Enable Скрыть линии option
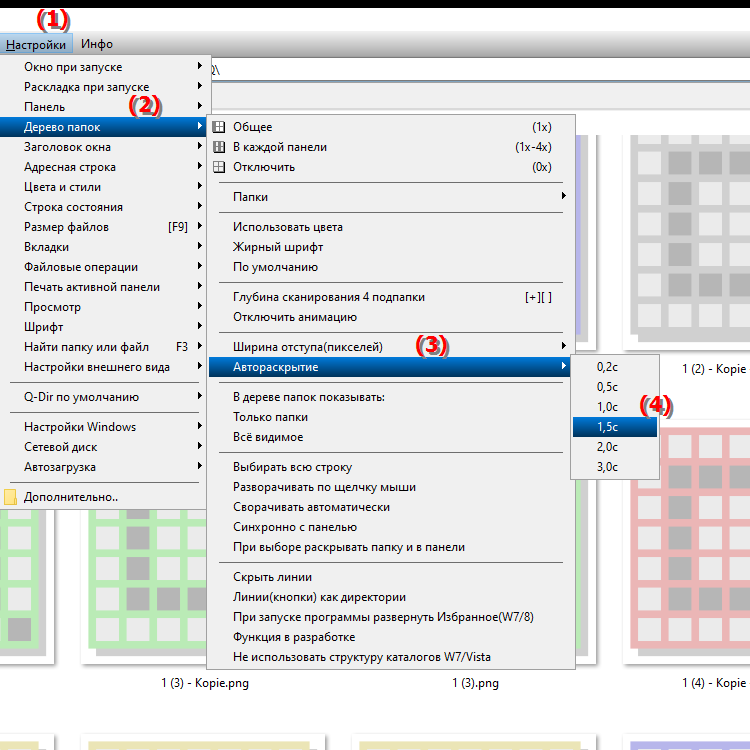Screen dimensions: 750x750 (x=272, y=577)
